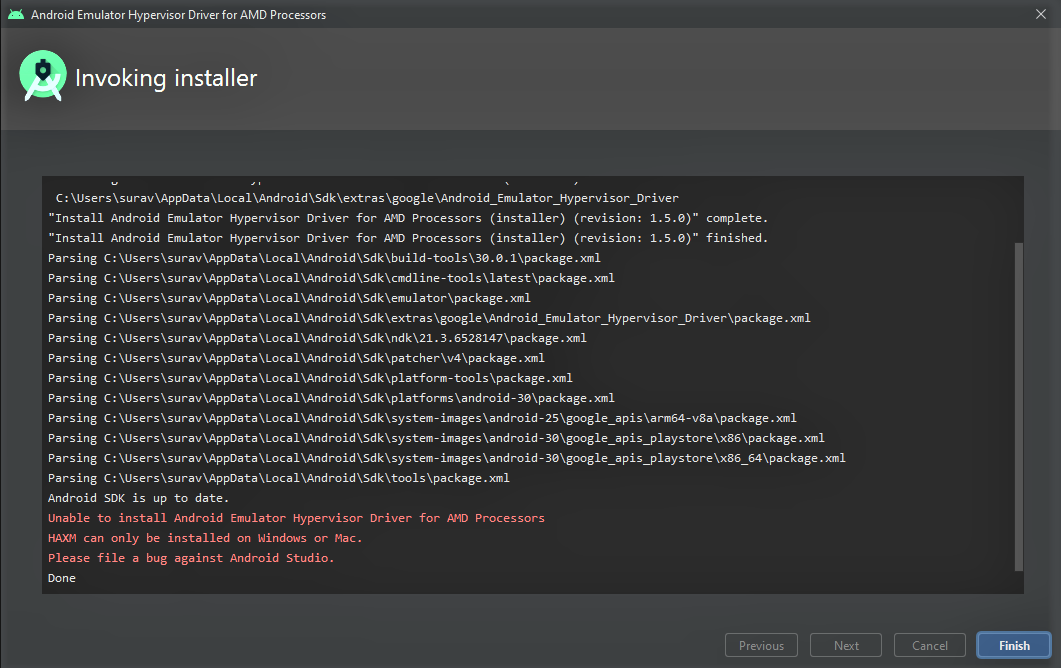Click the path line ending extras\google\Android_Emulator_Hypervisor_Driver

(x=367, y=198)
